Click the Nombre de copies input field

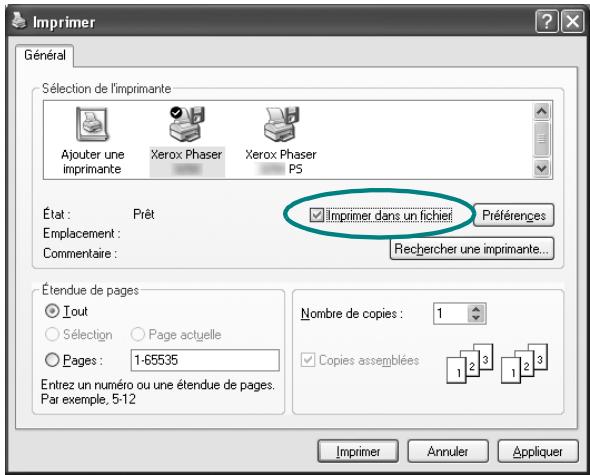point(450,314)
